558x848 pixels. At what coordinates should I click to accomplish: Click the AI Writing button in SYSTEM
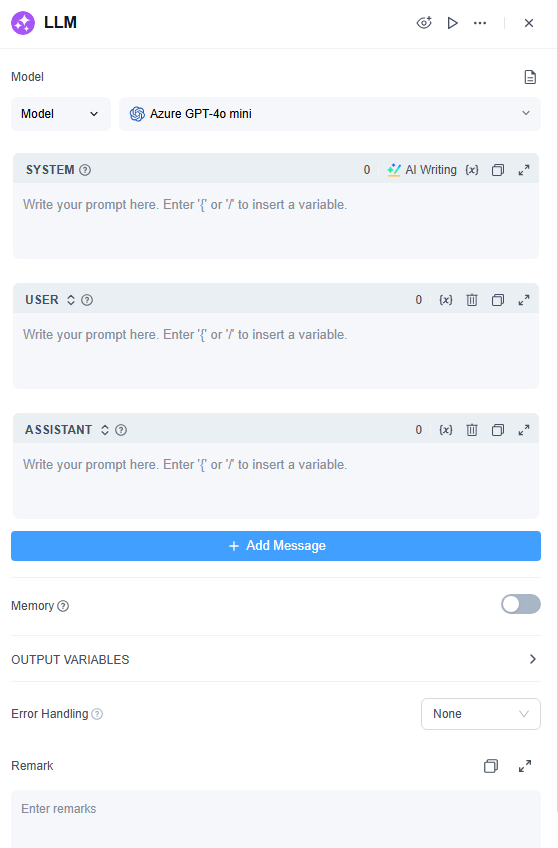[x=422, y=170]
